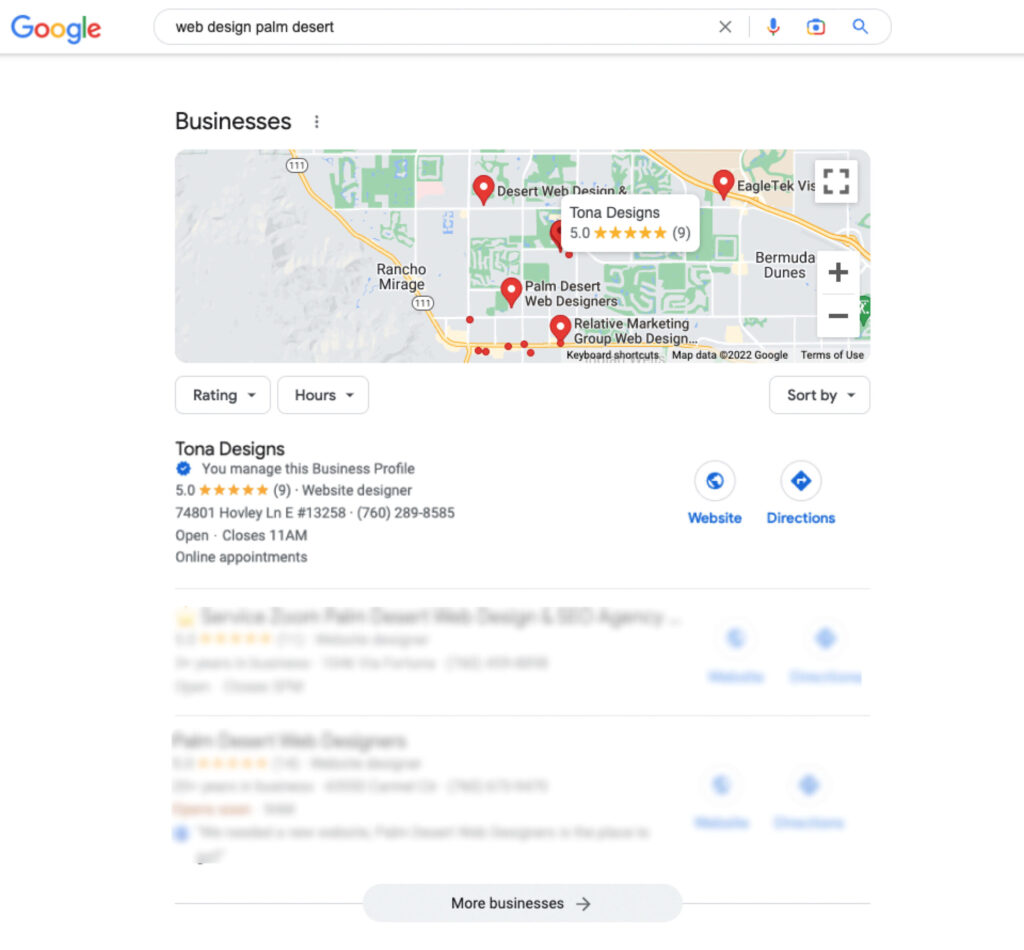Click the search query input field
1024x950 pixels.
click(438, 27)
